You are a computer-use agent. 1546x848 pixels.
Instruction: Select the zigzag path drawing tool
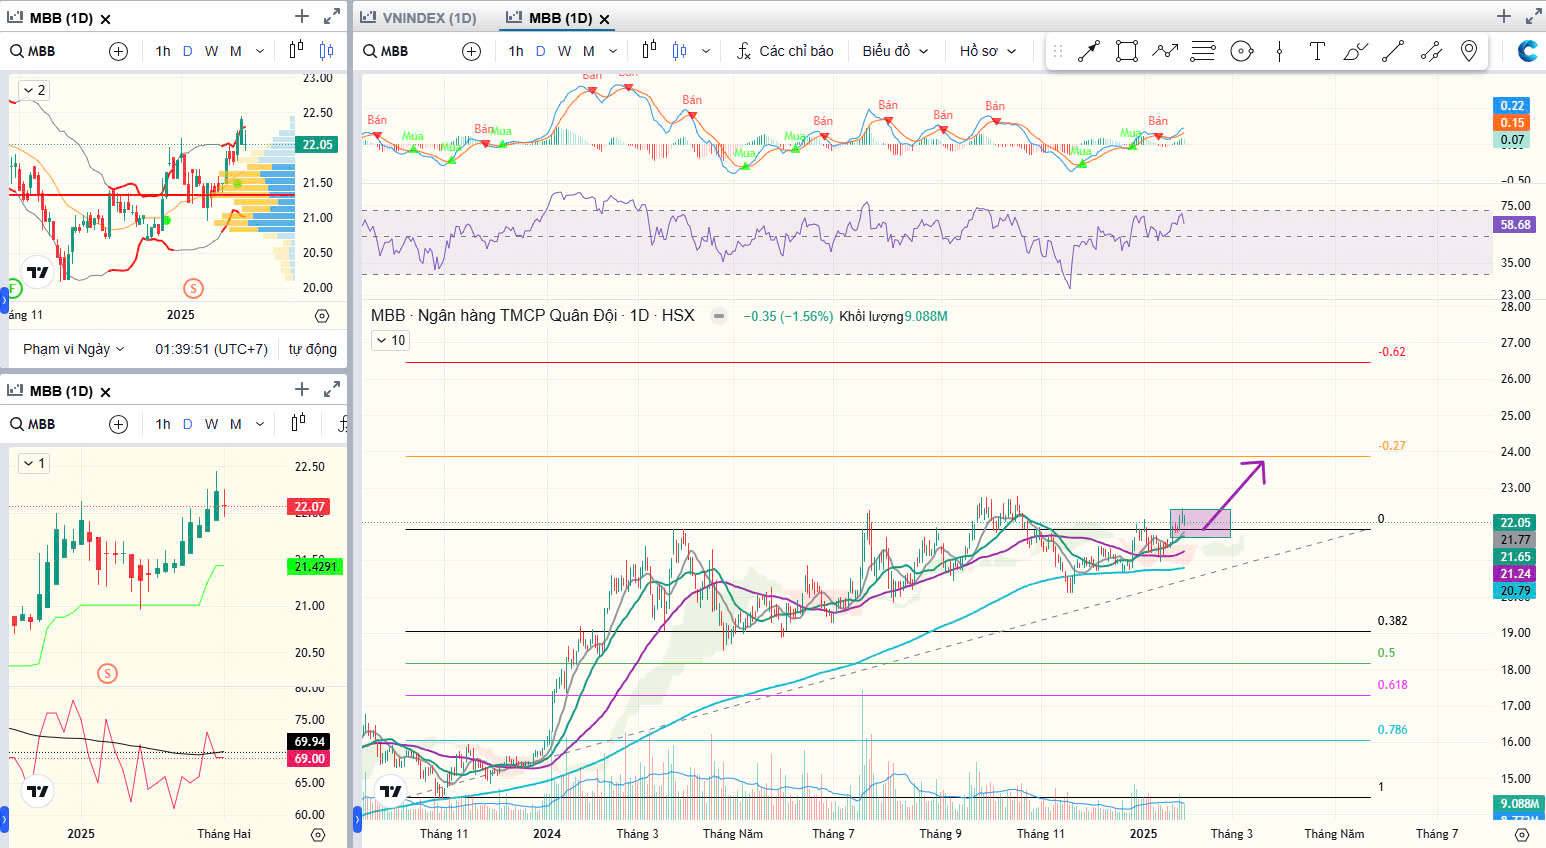(x=1165, y=51)
